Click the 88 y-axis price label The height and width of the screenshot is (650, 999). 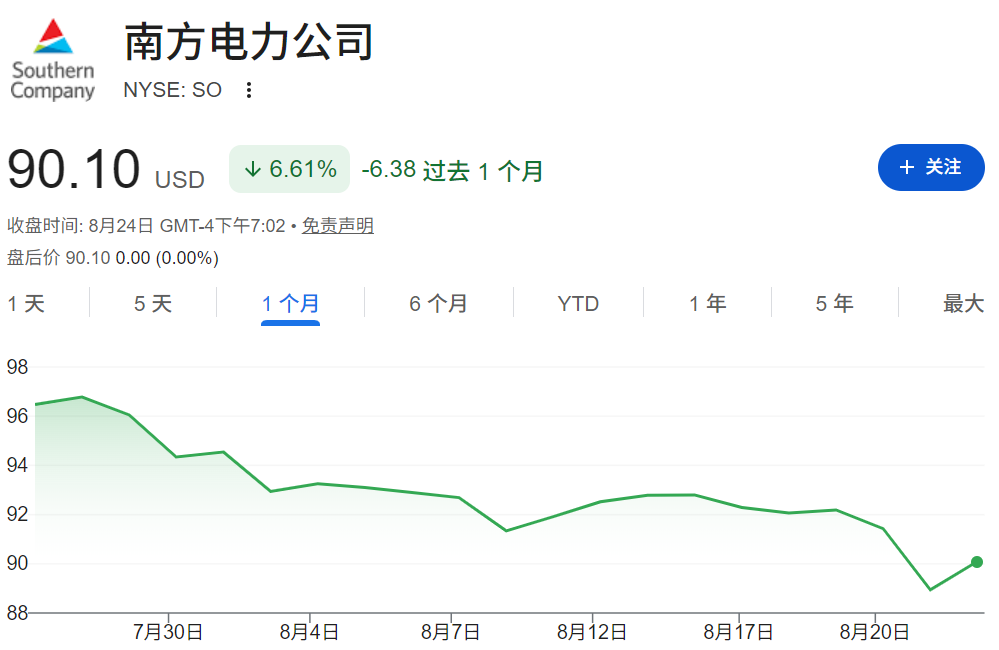coord(17,613)
